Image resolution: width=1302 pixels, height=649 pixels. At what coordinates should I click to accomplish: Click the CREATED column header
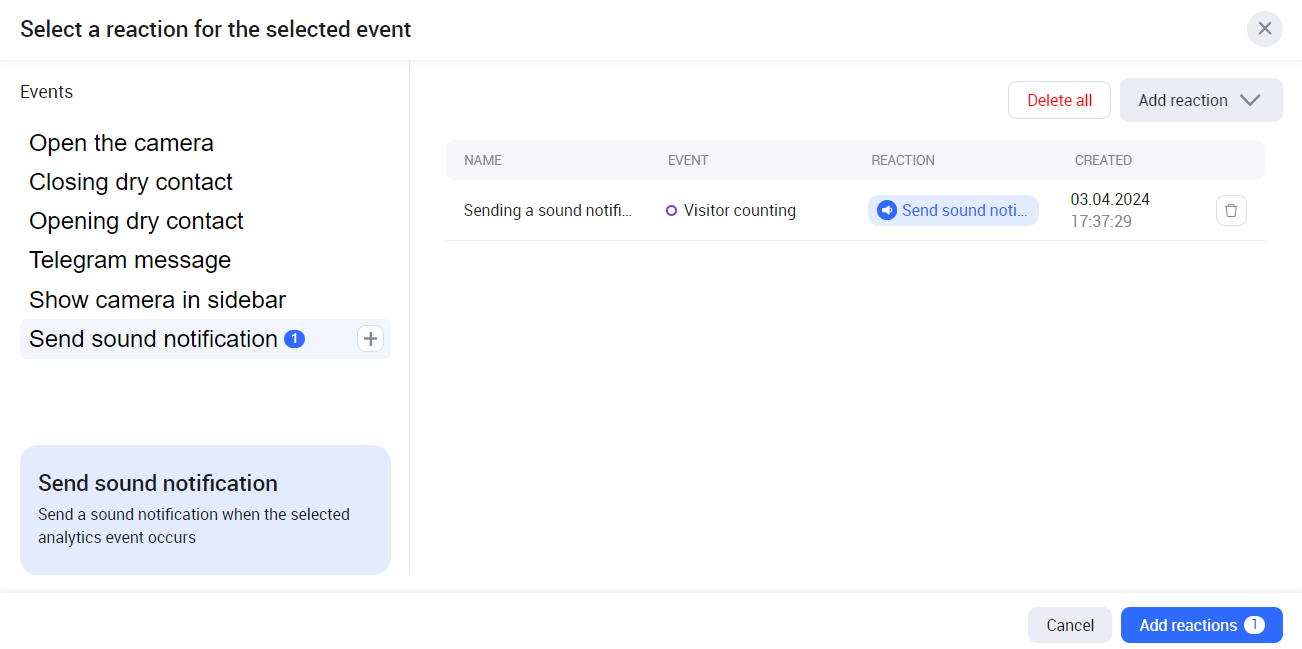click(1103, 160)
